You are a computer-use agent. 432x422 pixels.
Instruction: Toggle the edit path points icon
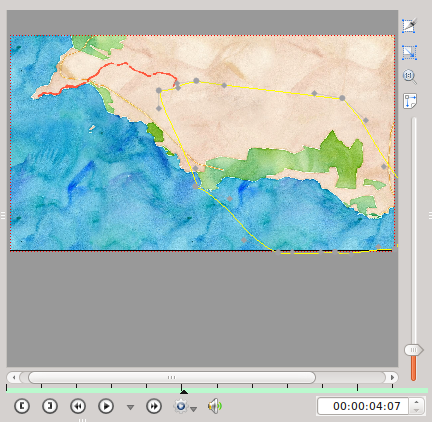(410, 101)
